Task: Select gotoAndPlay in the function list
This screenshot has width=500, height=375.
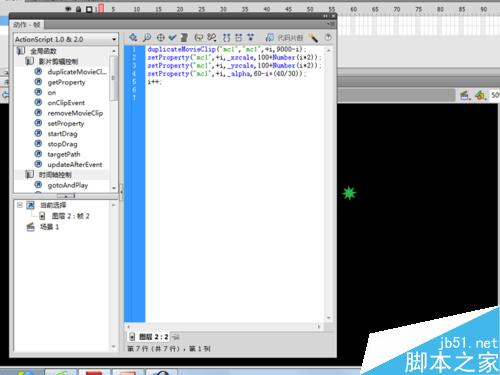Action: pyautogui.click(x=68, y=185)
